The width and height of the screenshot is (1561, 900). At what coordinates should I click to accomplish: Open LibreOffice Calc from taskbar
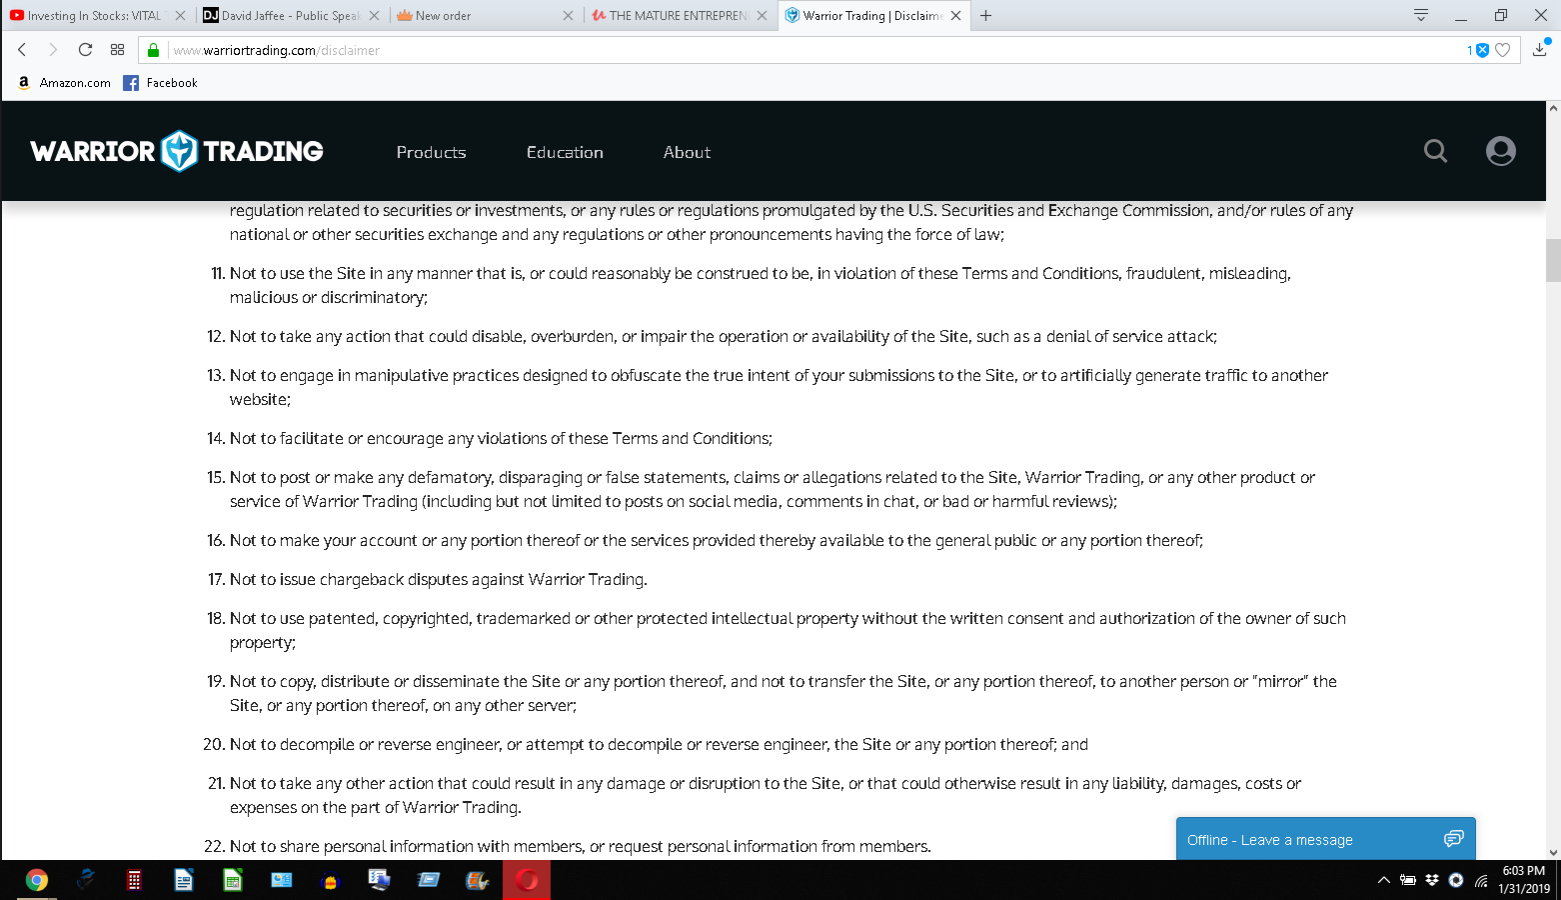[232, 880]
